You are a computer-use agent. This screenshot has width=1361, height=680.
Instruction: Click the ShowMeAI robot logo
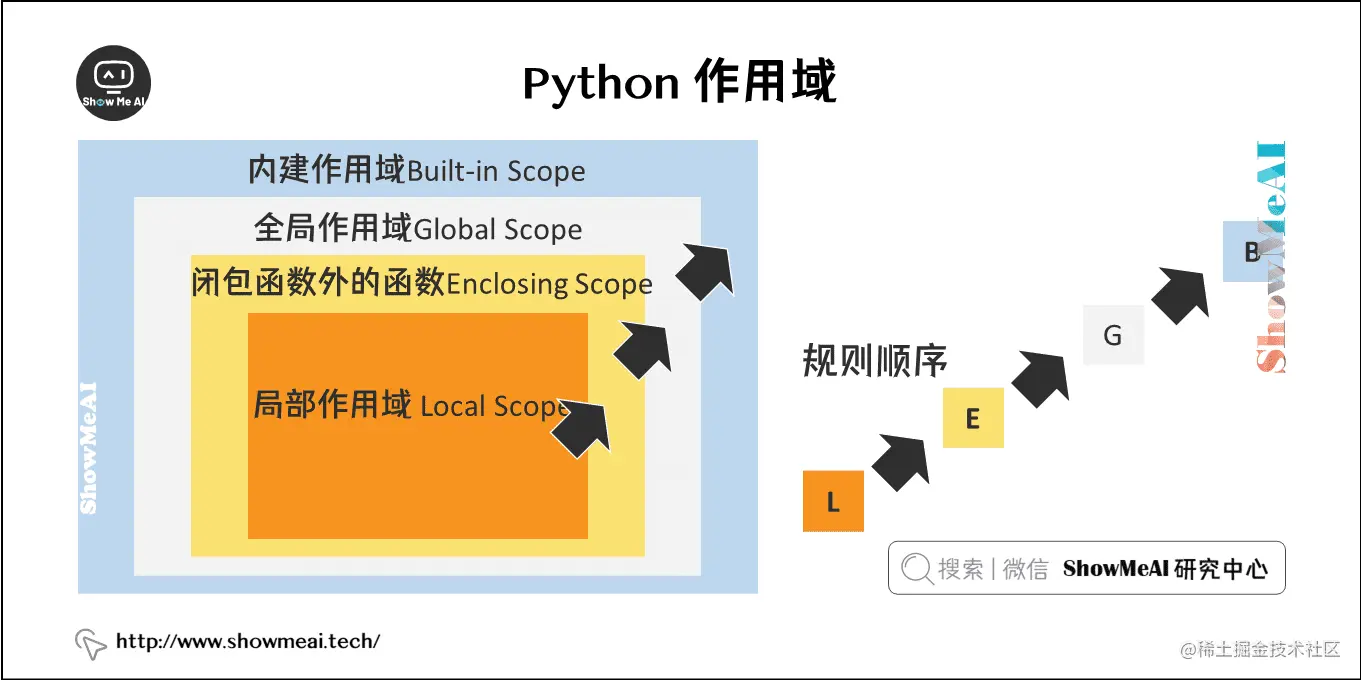click(113, 82)
